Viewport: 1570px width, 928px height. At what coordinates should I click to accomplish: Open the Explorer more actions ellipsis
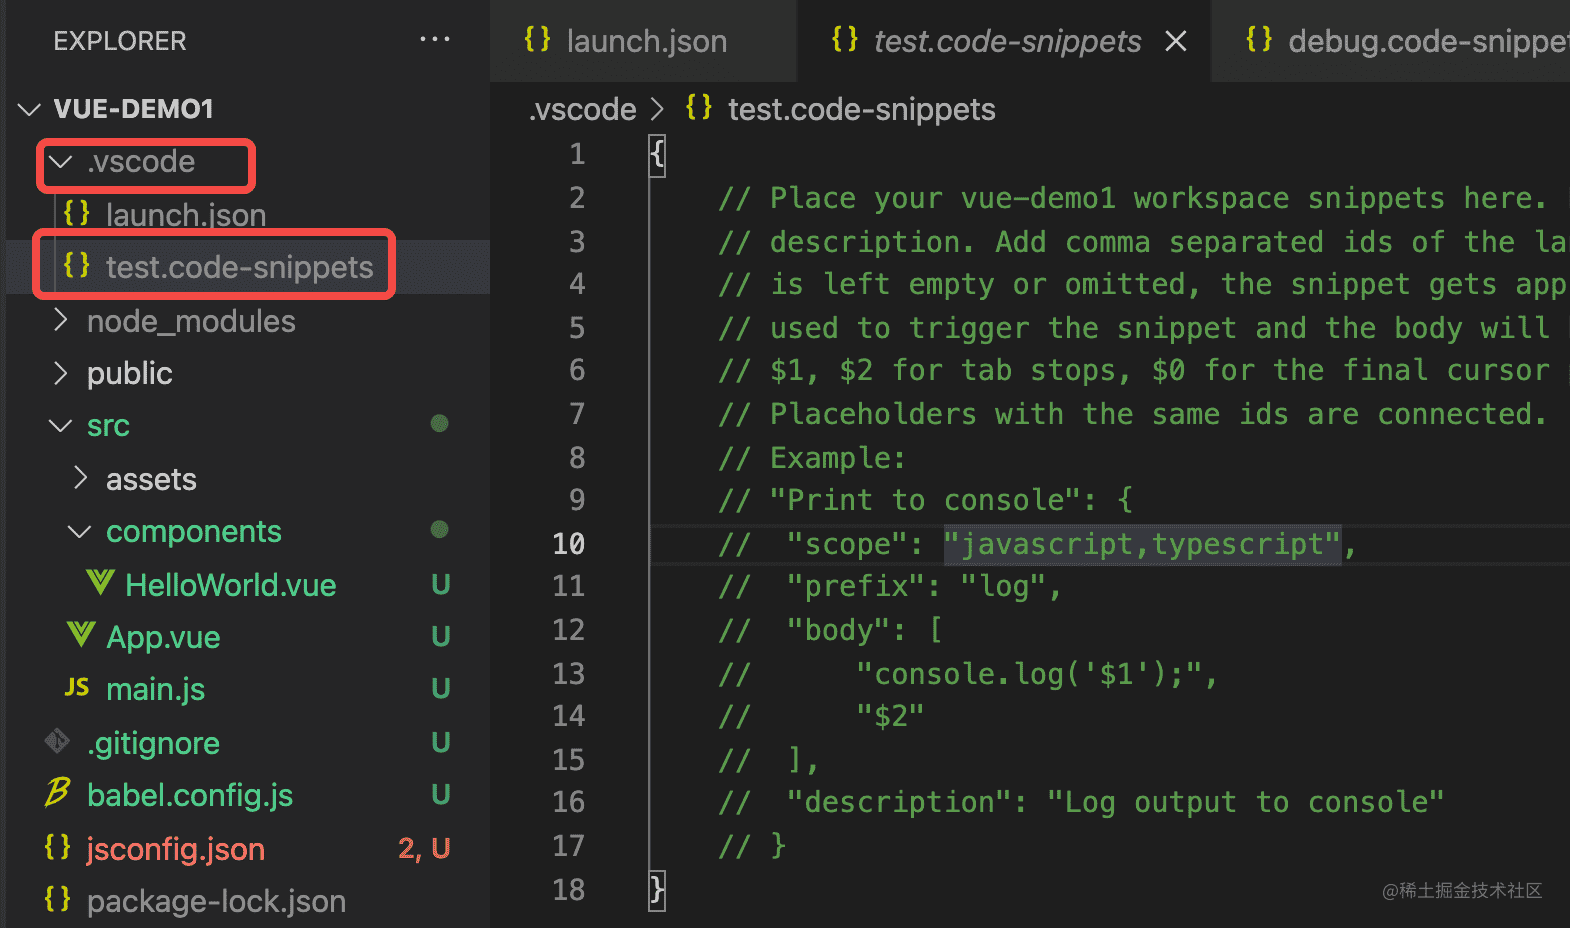point(435,40)
